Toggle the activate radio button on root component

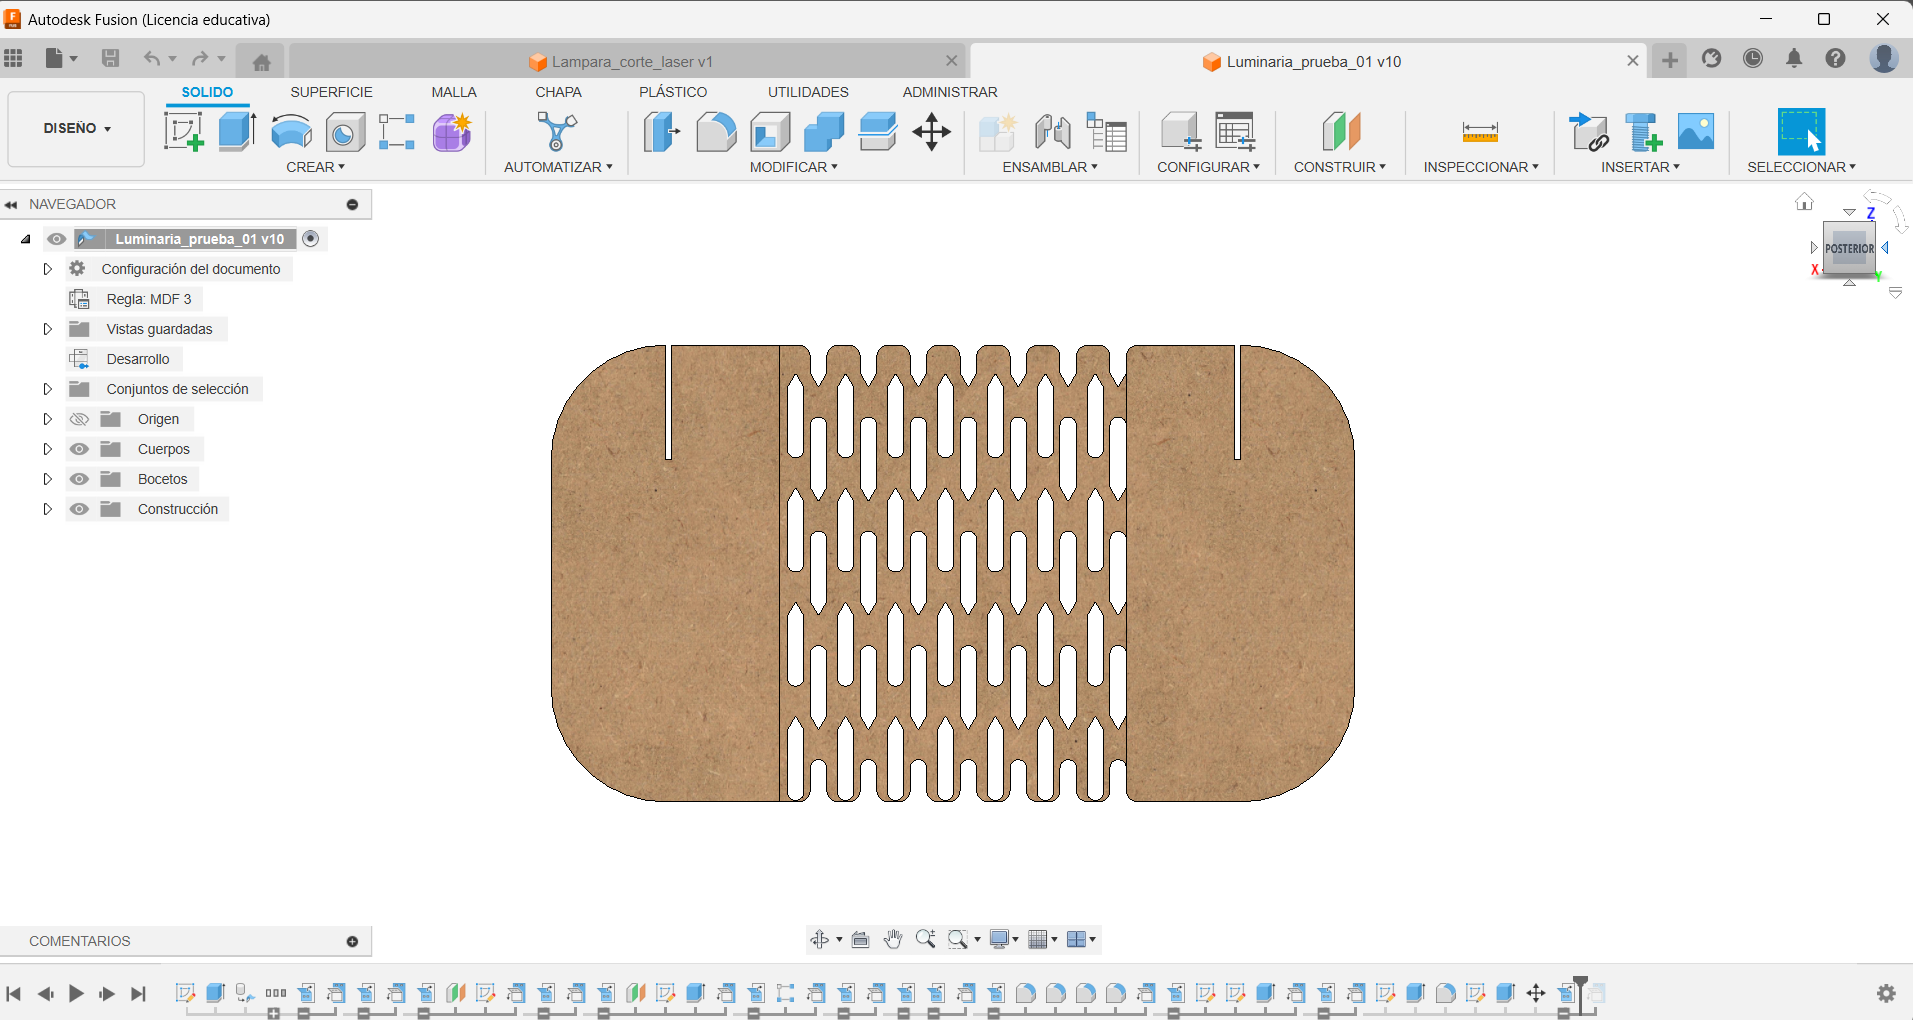coord(311,238)
